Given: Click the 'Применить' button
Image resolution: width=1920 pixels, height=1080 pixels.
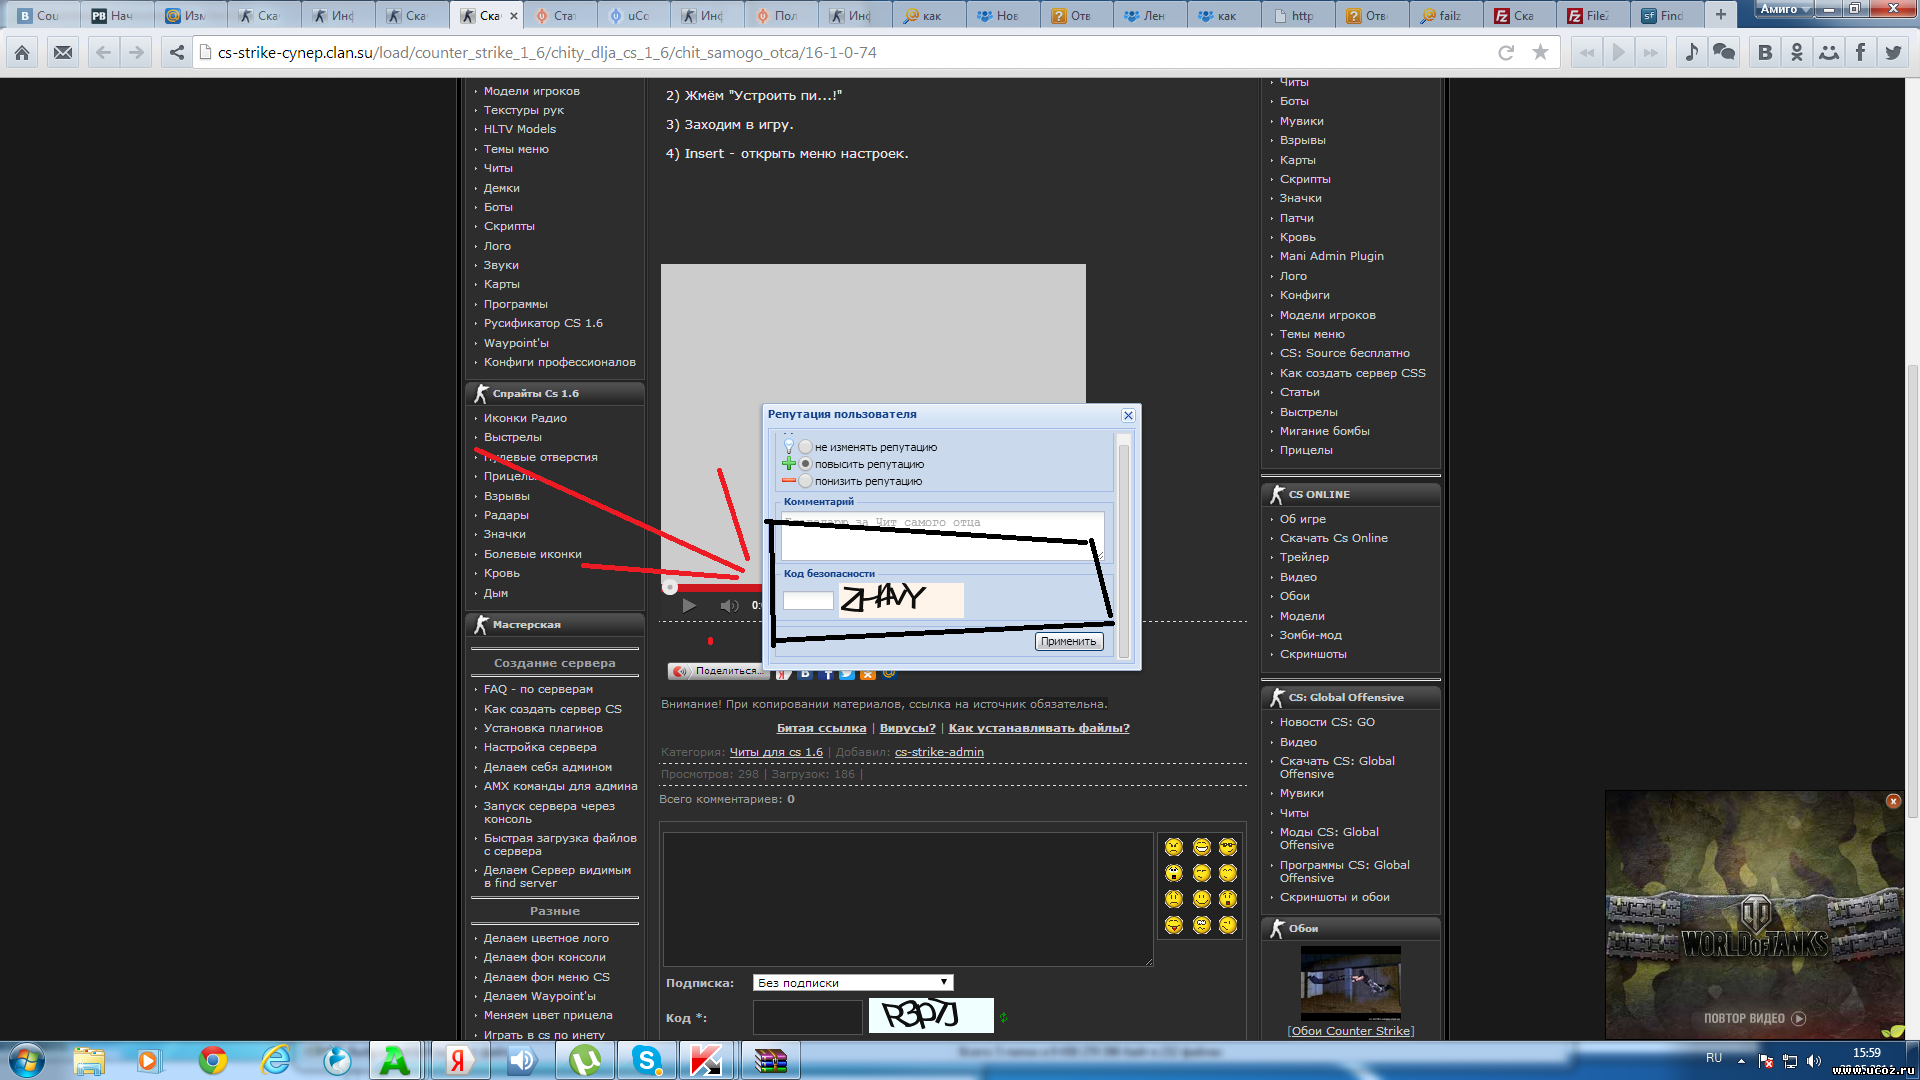Looking at the screenshot, I should point(1068,641).
